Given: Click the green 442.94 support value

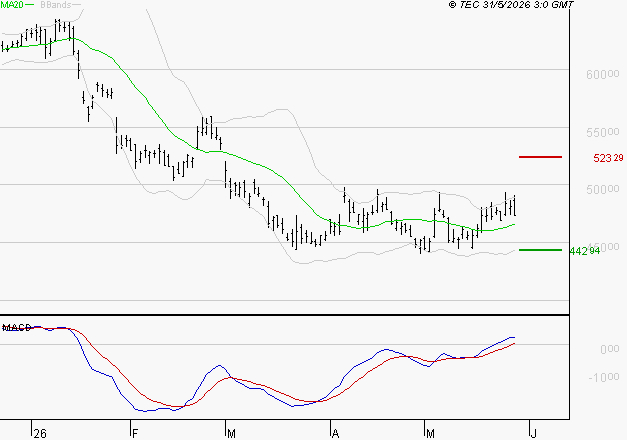Looking at the screenshot, I should tap(585, 251).
